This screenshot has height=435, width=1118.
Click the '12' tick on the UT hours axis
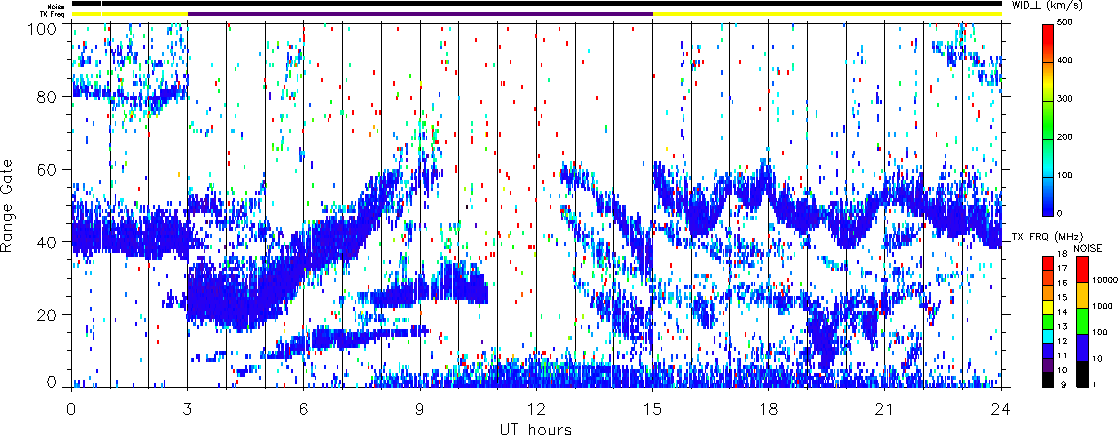coord(536,409)
